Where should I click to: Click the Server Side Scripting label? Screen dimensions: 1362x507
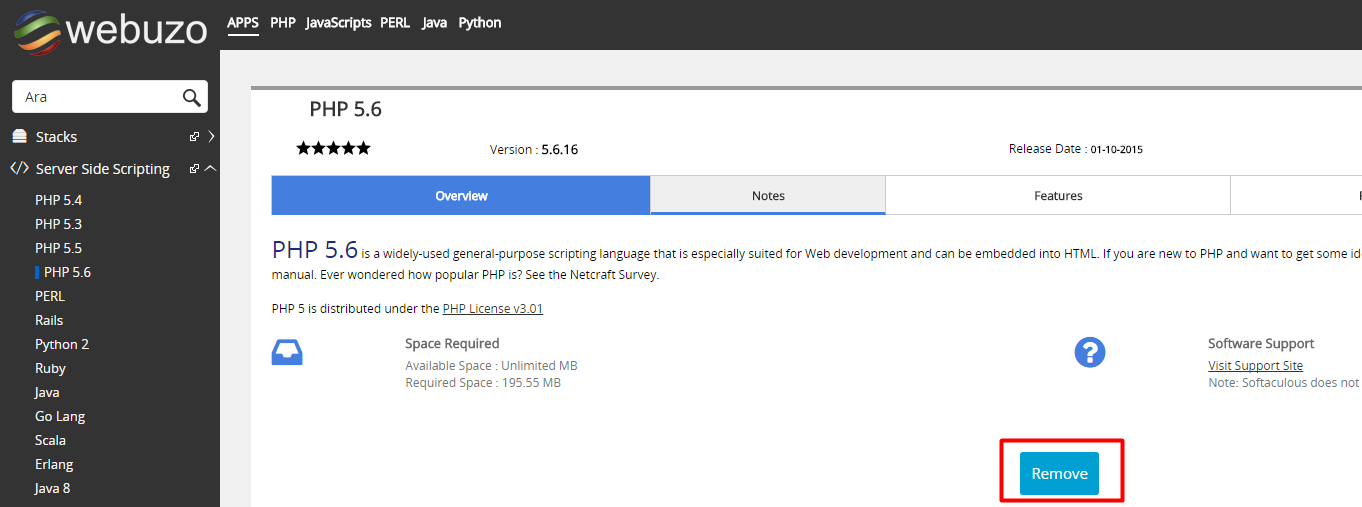(103, 169)
